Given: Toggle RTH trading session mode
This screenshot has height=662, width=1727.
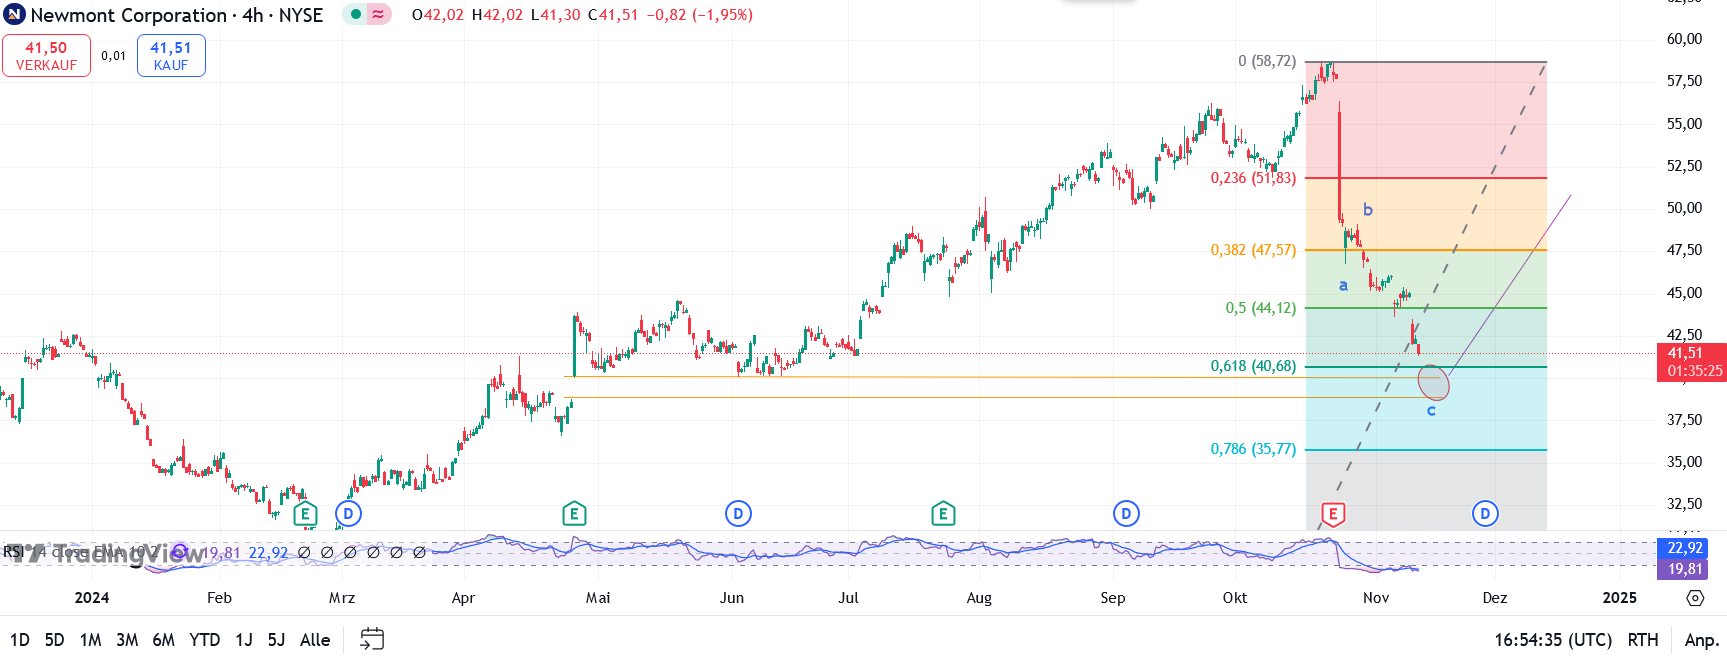Looking at the screenshot, I should coord(1643,640).
